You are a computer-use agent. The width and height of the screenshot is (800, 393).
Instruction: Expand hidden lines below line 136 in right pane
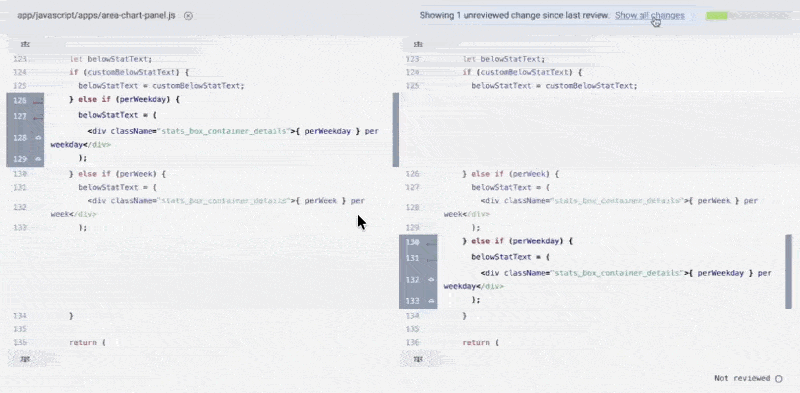(418, 359)
